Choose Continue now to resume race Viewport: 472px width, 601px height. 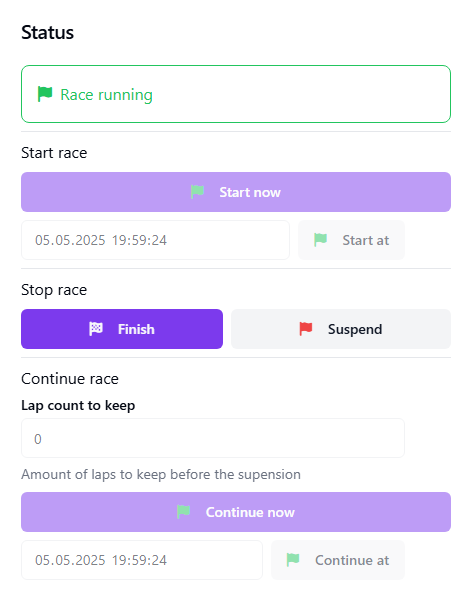[x=236, y=512]
